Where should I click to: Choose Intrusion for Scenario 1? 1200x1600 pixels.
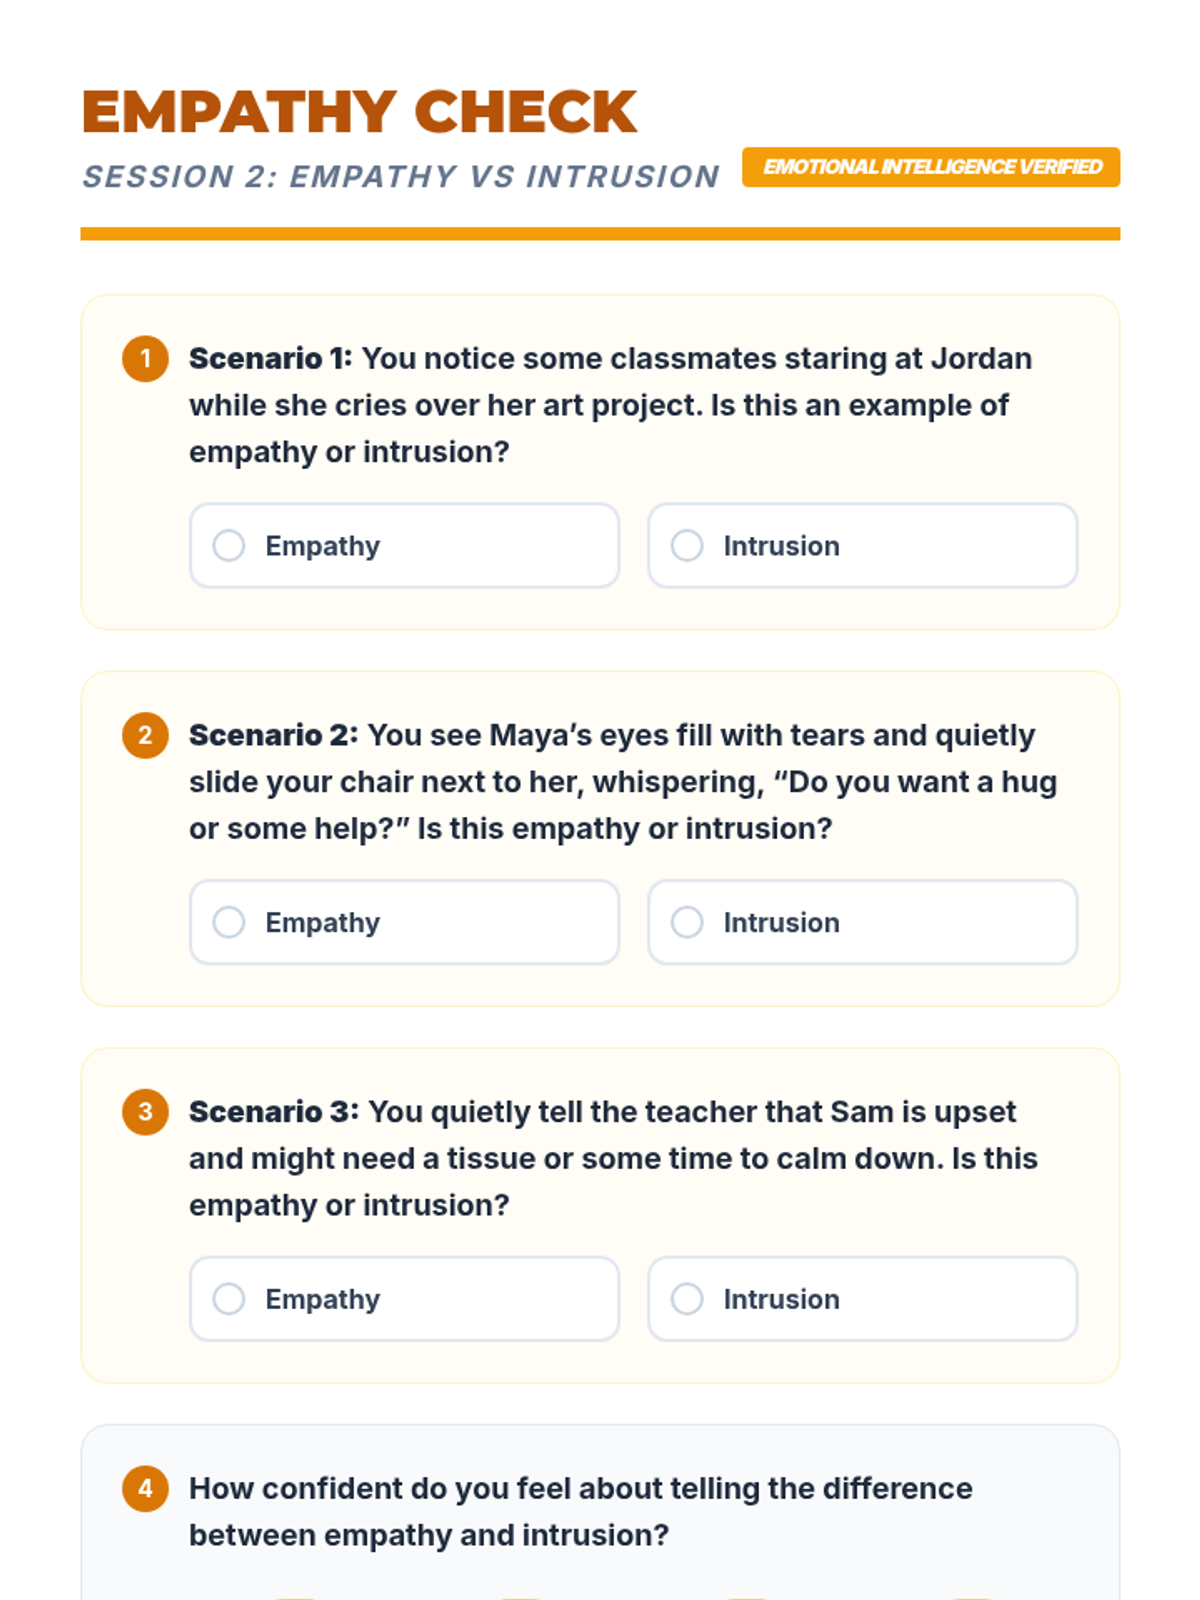coord(687,546)
